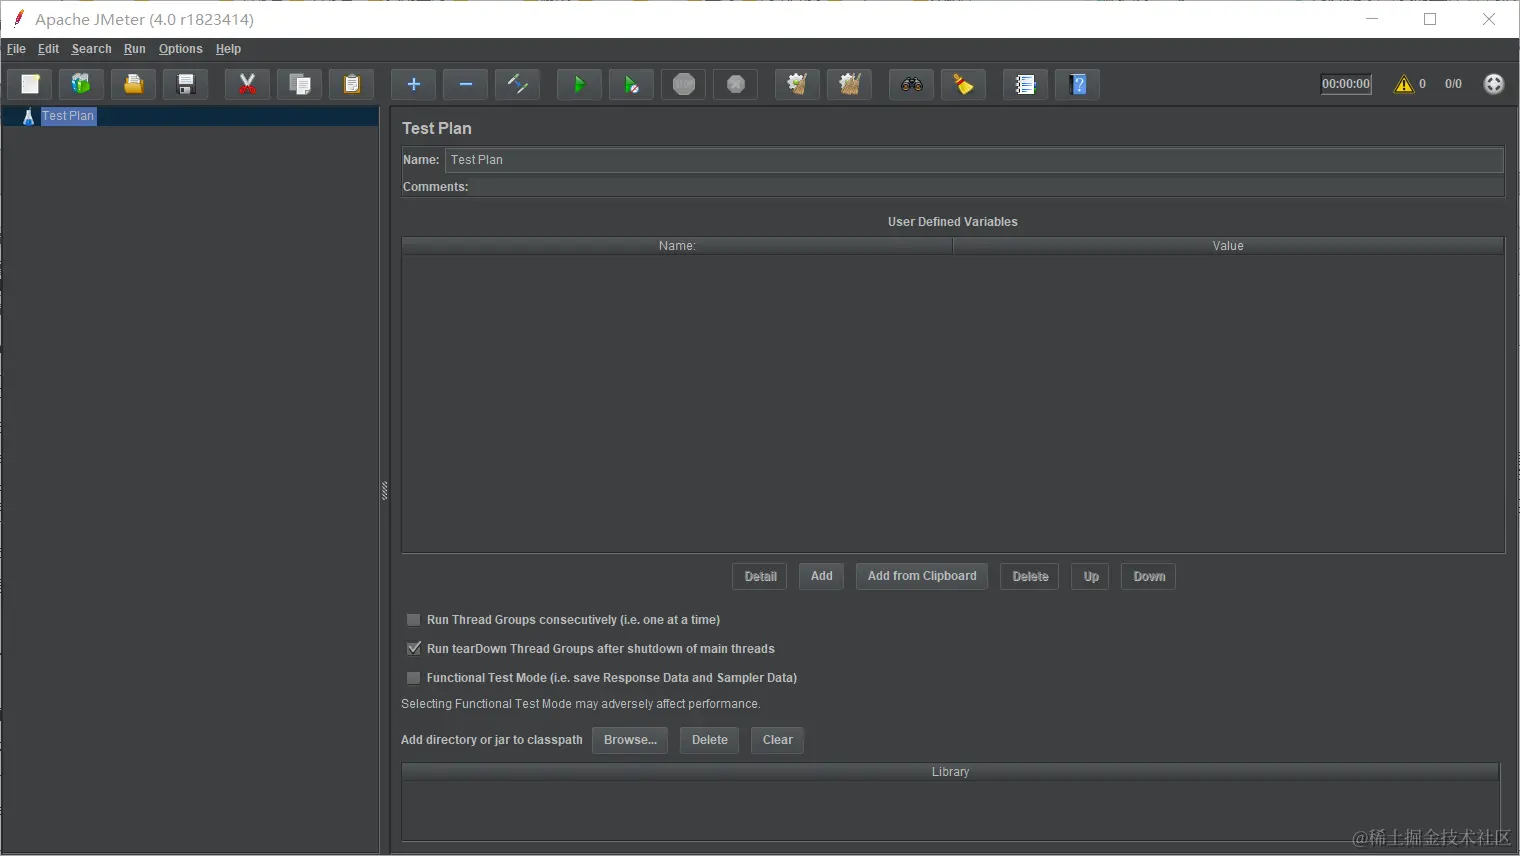Open the File menu
This screenshot has width=1520, height=856.
pos(16,49)
